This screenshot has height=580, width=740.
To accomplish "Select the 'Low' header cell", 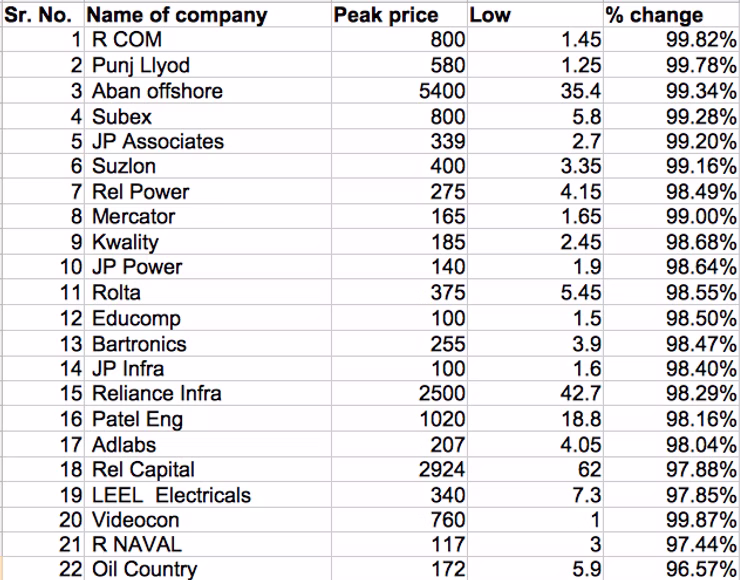I will 535,15.
